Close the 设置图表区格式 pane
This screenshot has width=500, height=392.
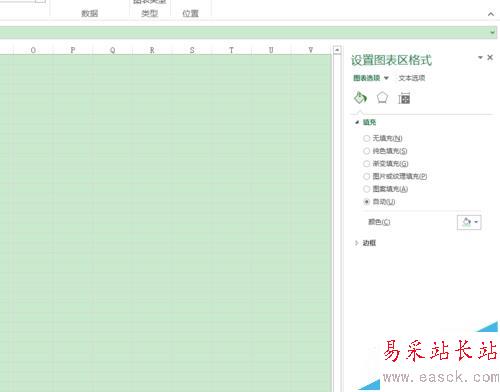pyautogui.click(x=490, y=57)
